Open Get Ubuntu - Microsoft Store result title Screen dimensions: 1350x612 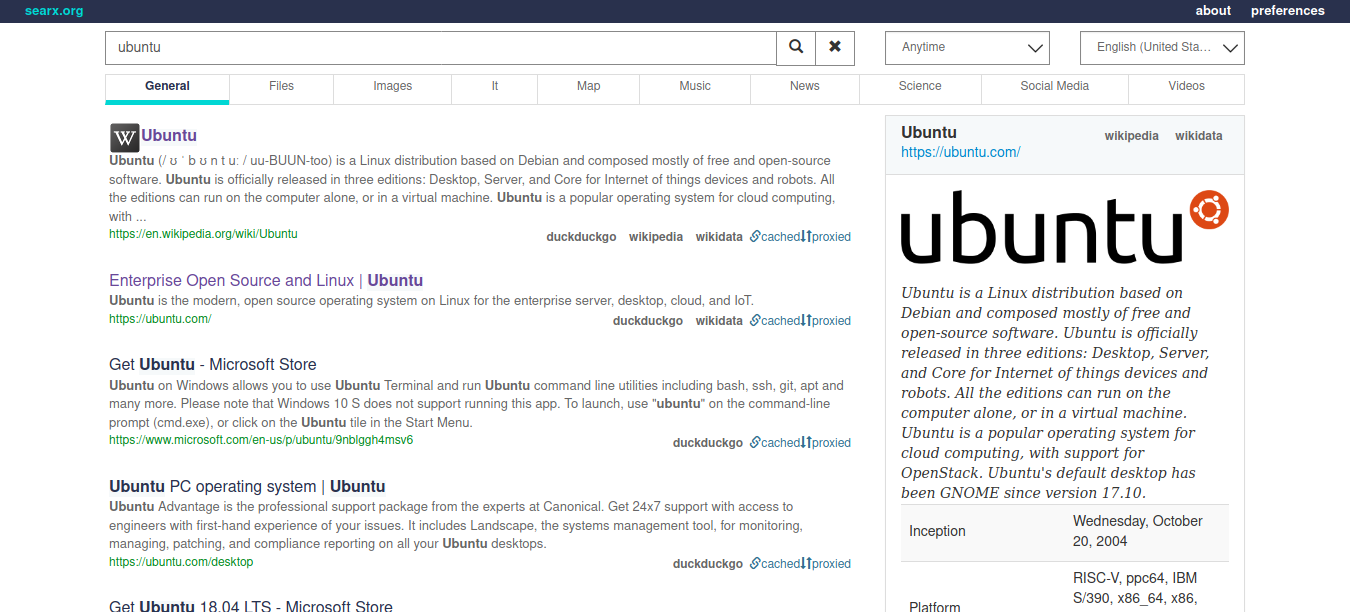tap(213, 365)
